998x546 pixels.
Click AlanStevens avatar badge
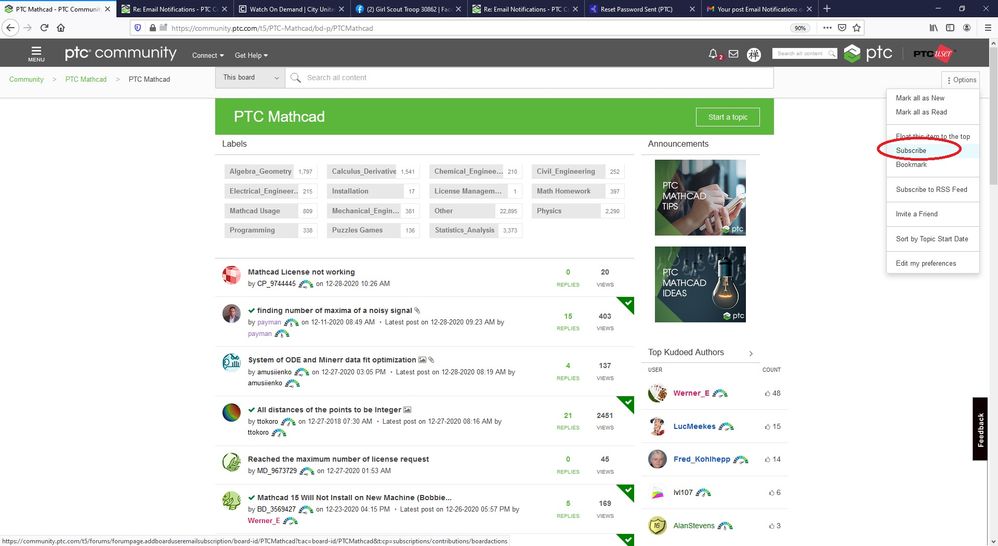pos(657,526)
